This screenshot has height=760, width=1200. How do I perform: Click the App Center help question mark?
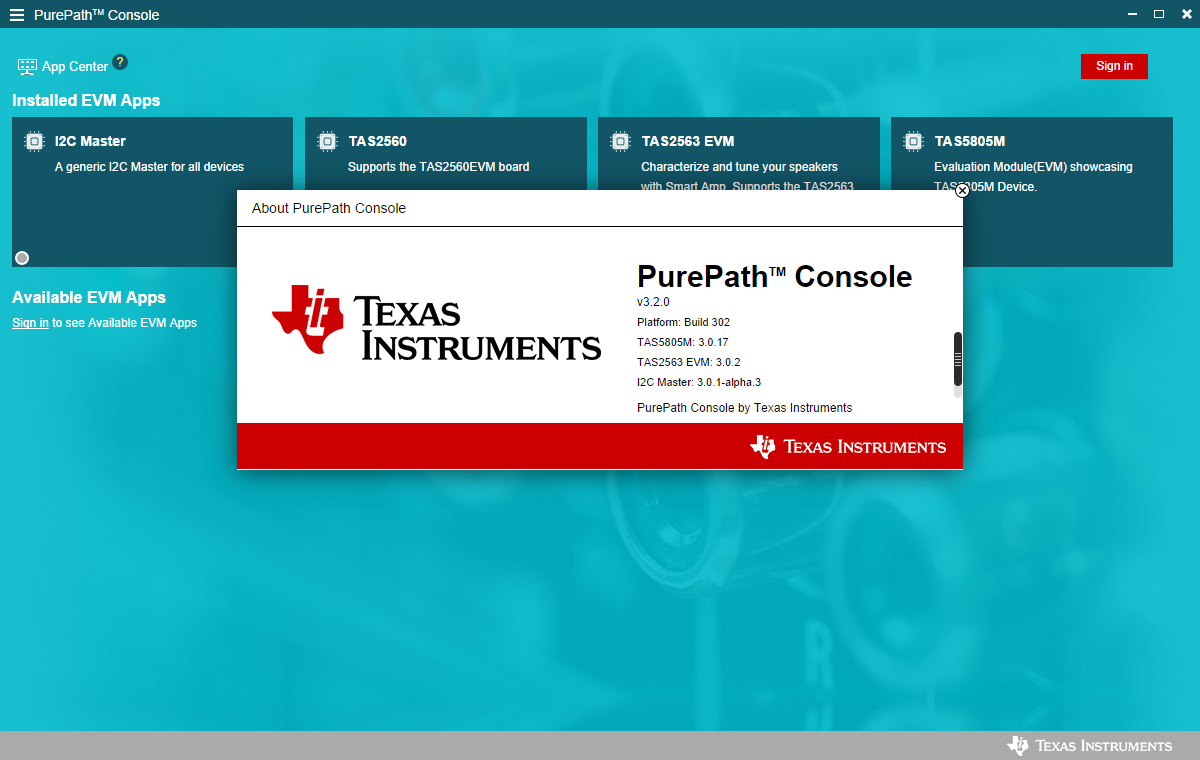tap(120, 62)
